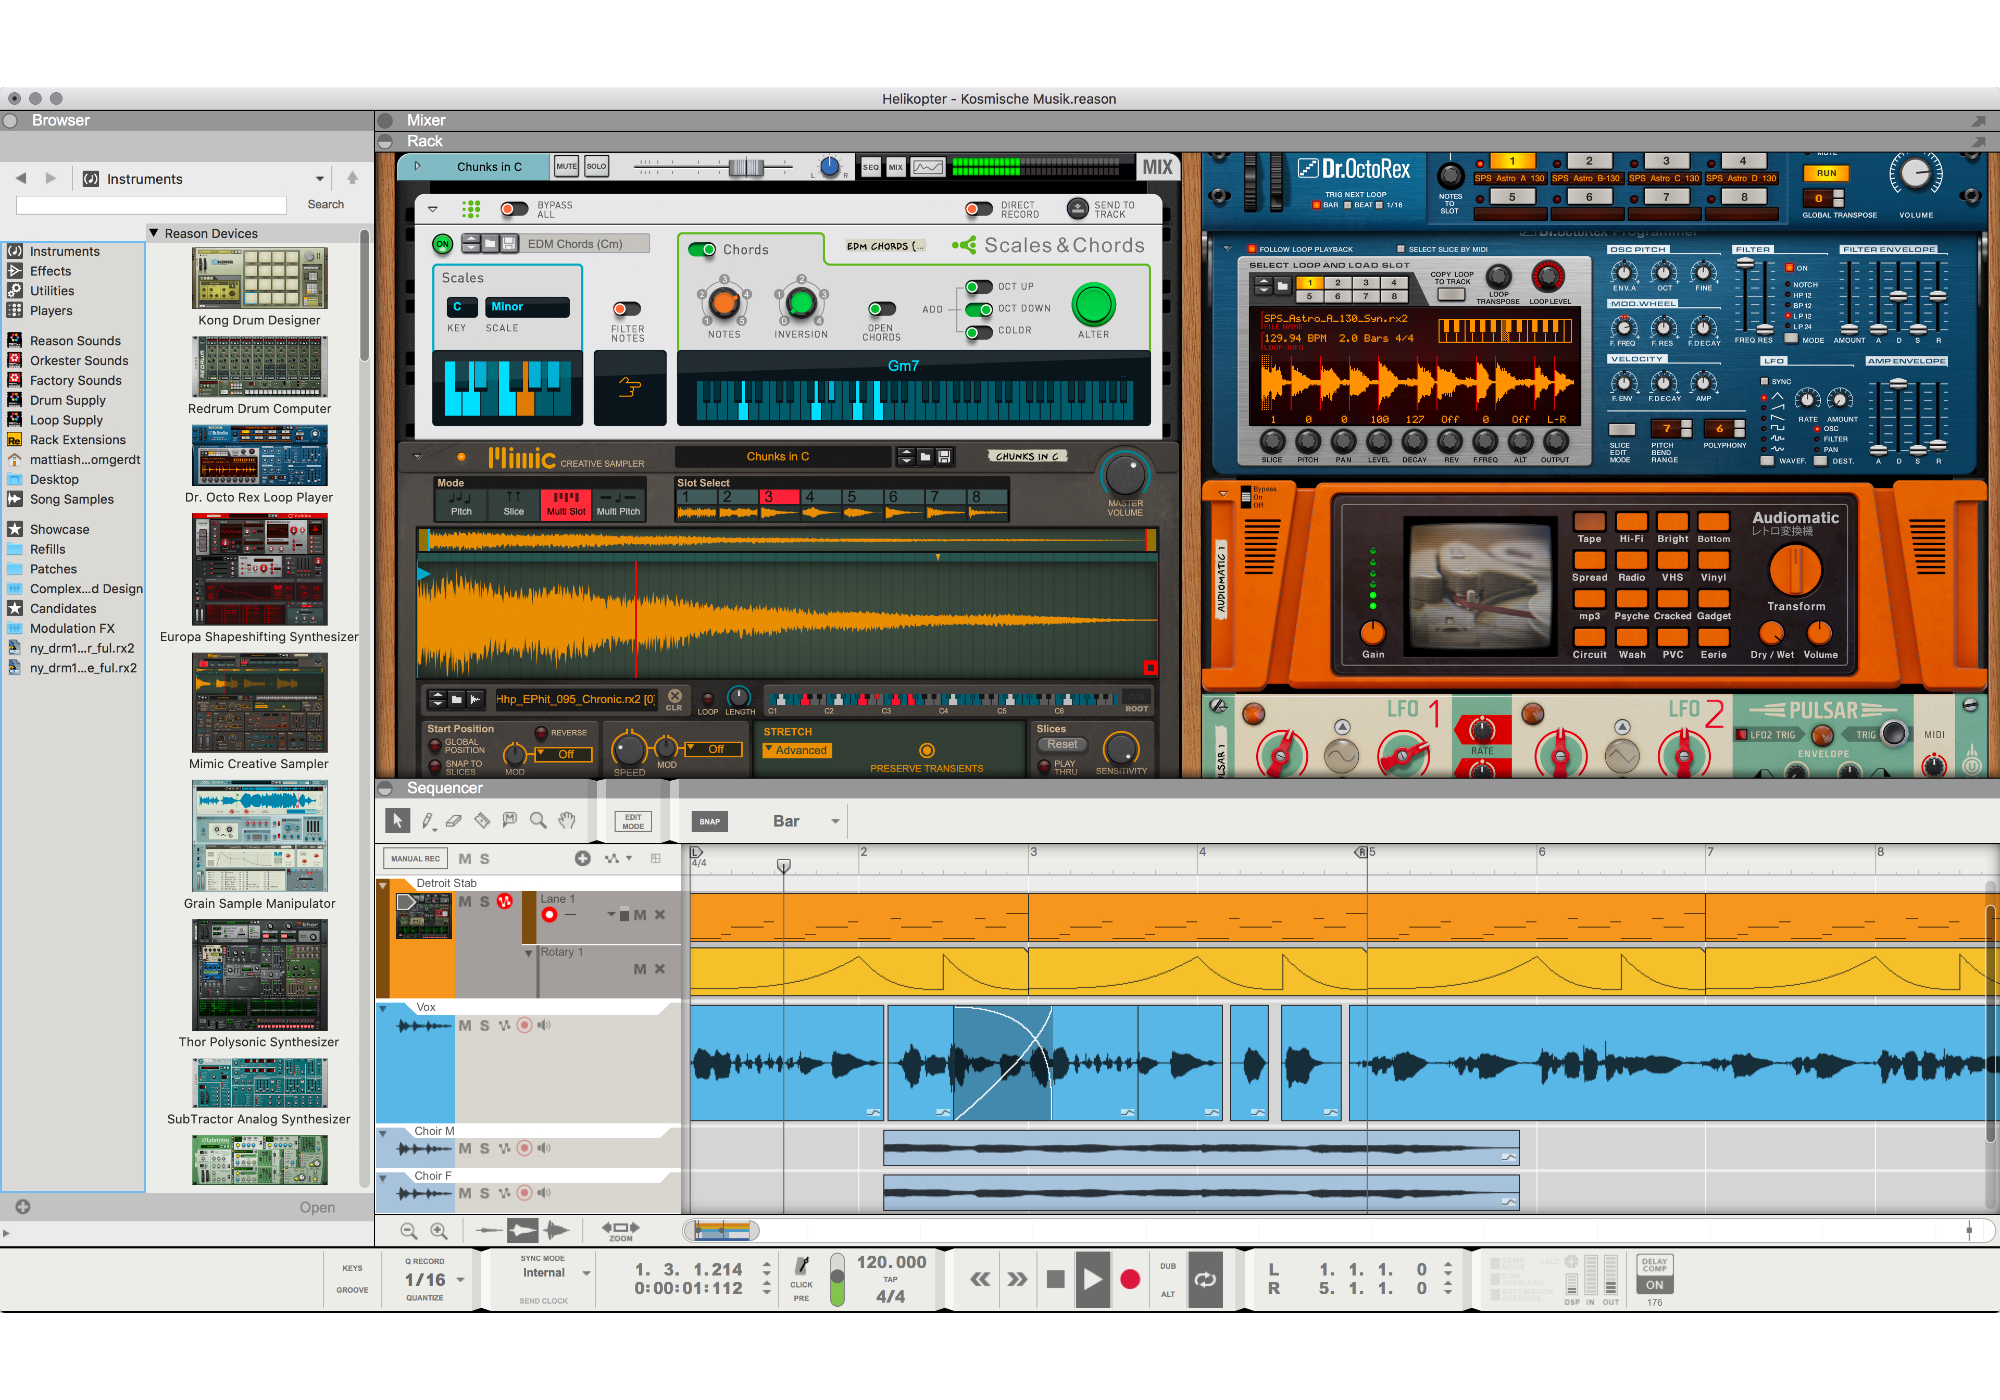This screenshot has width=2000, height=1400.
Task: Toggle the COLOR switch in Scales & Chords
Action: coord(979,331)
